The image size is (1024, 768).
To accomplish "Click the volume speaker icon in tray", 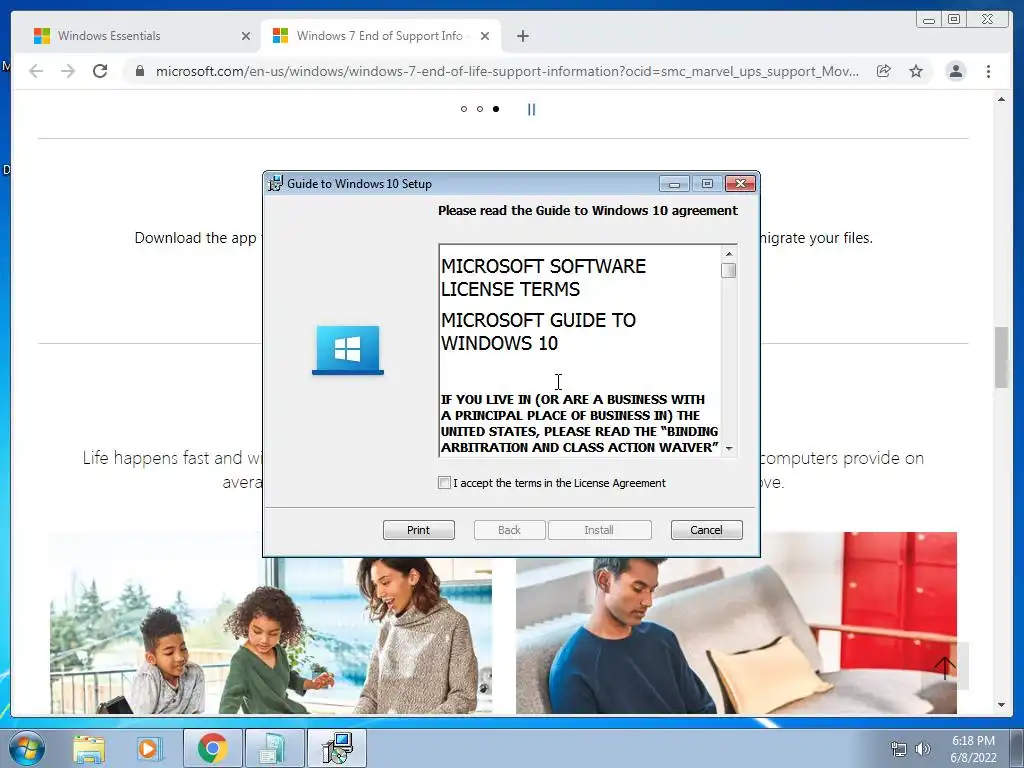I will [923, 749].
